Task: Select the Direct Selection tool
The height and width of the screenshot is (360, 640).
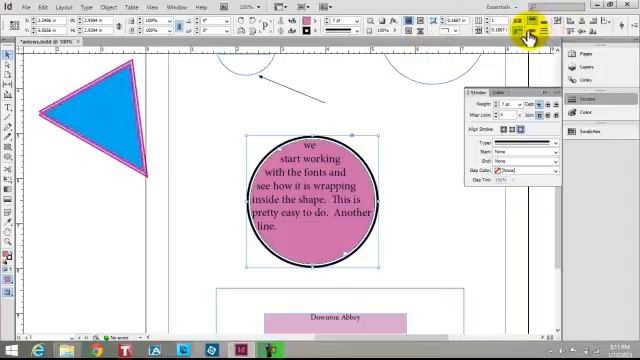Action: [x=7, y=65]
